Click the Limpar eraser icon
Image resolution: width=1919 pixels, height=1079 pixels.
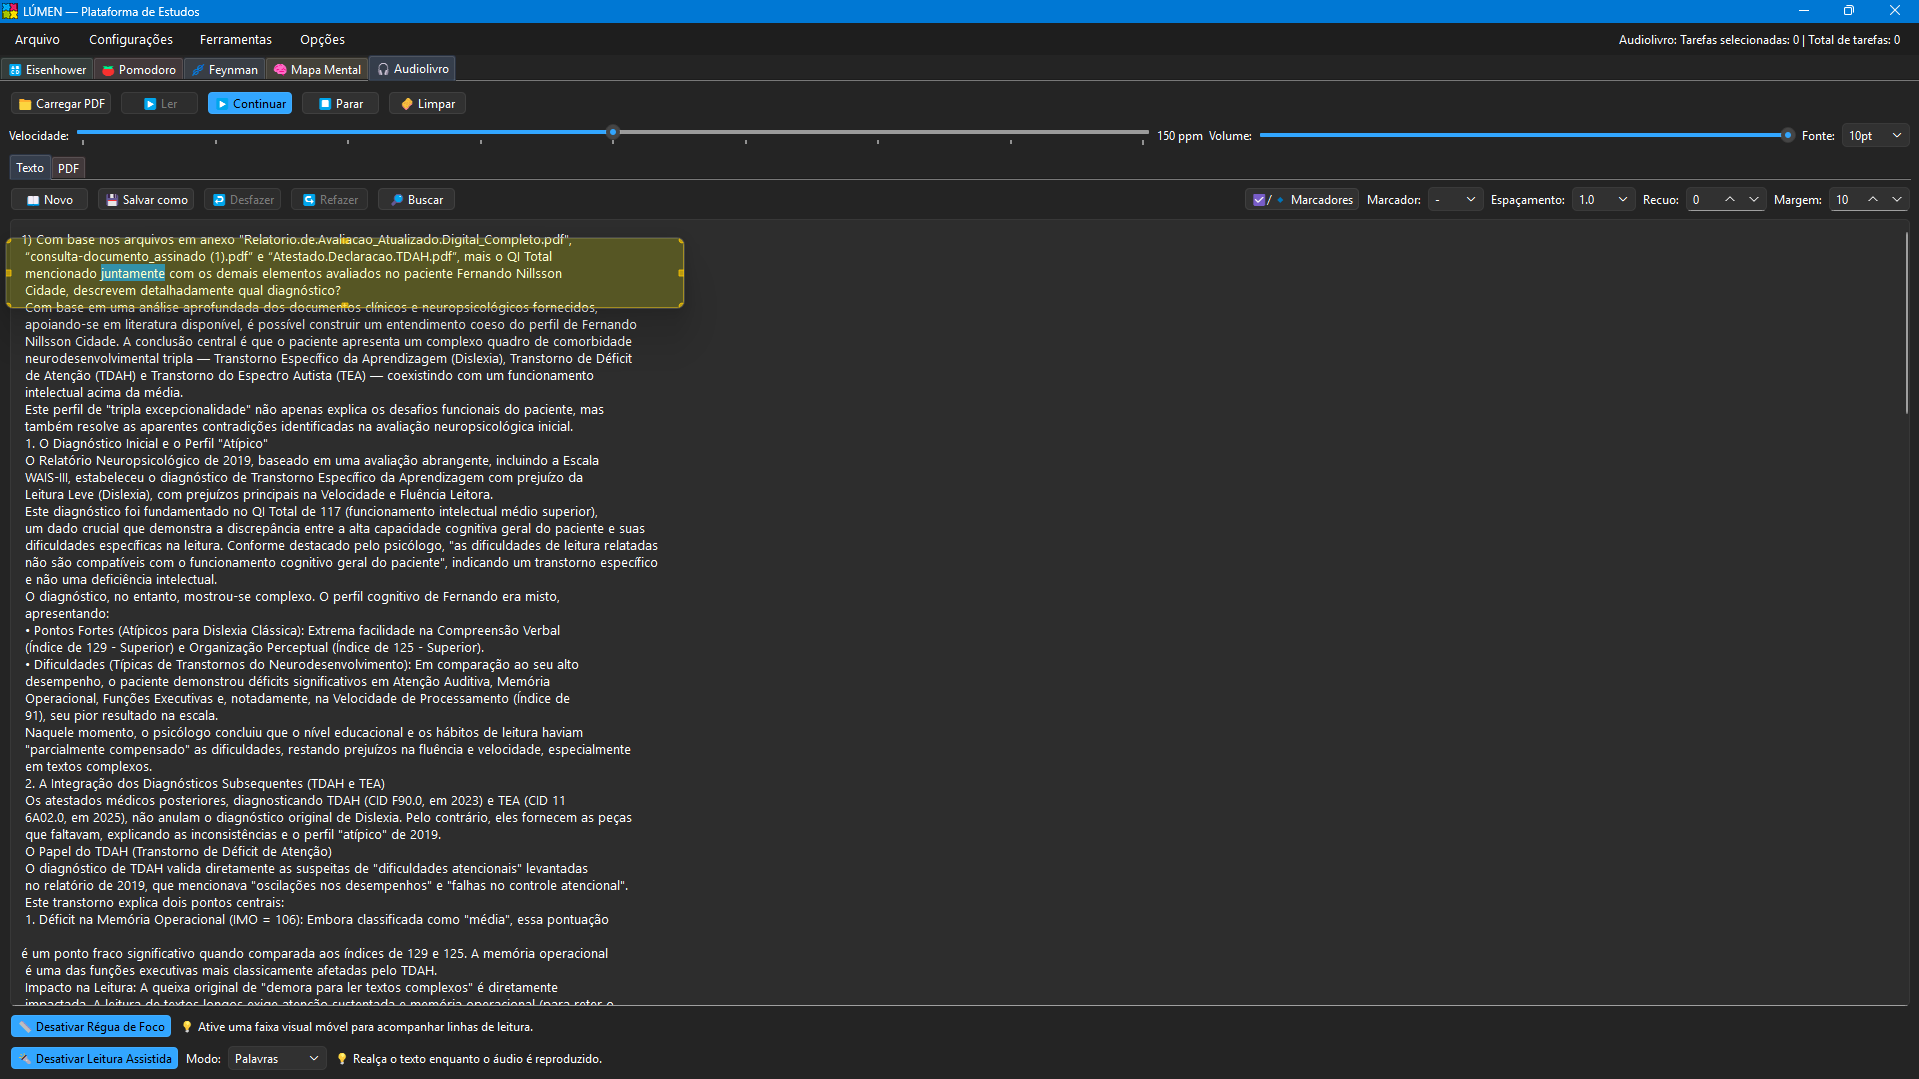coord(407,104)
